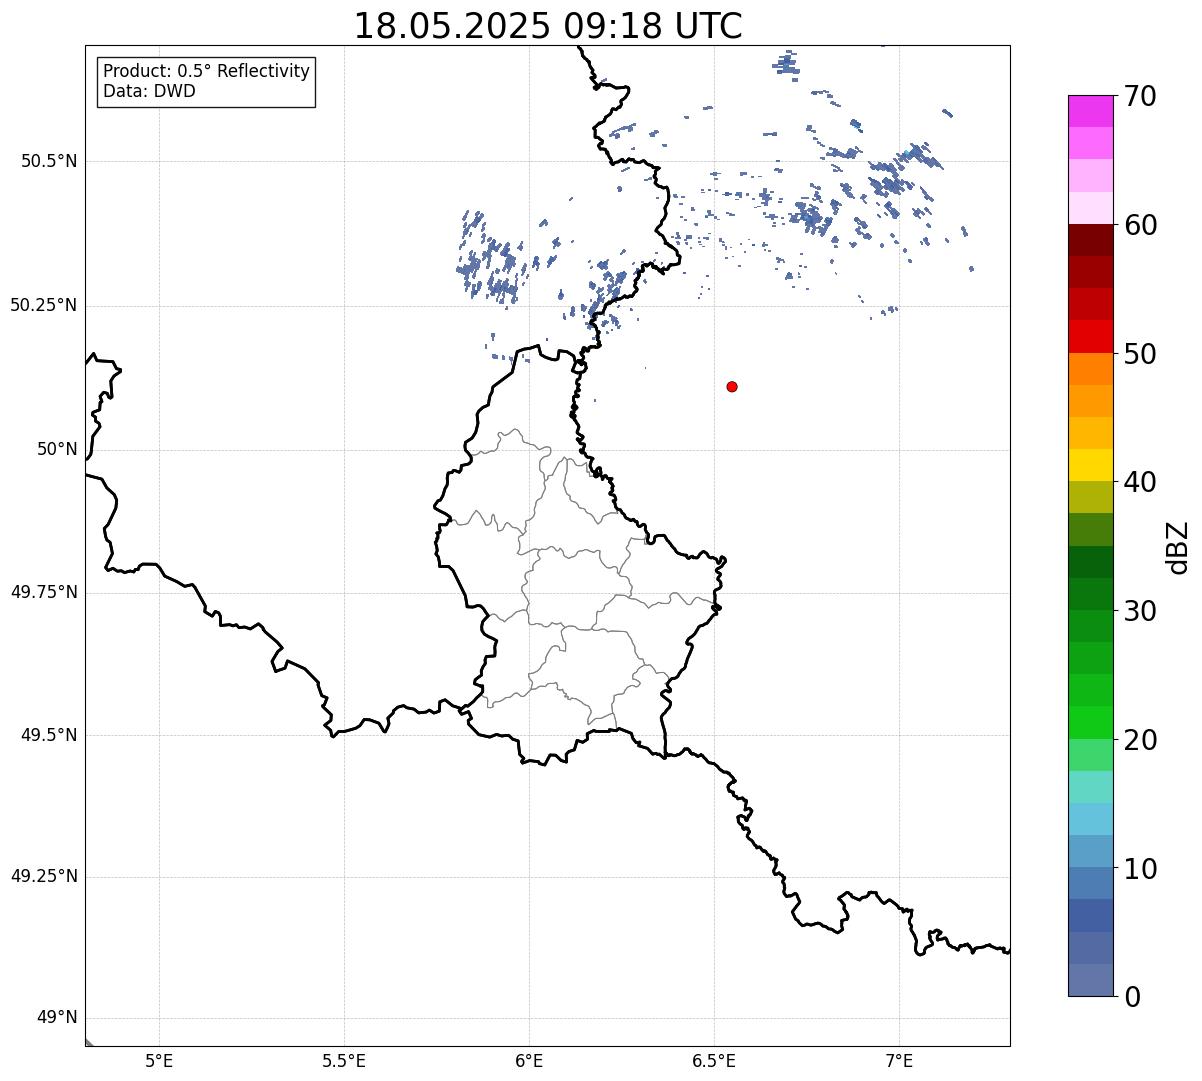Viewport: 1202px width, 1081px height.
Task: Click the "50.25°N" latitude label
Action: click(43, 305)
